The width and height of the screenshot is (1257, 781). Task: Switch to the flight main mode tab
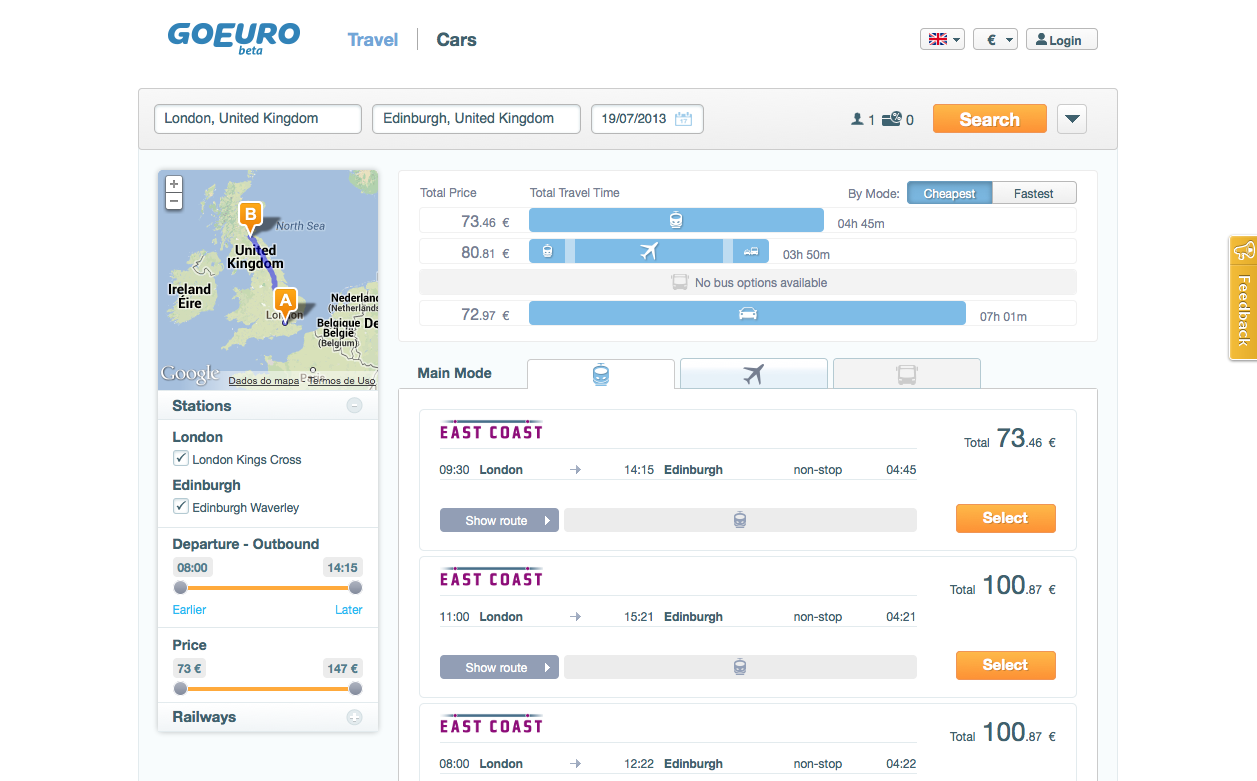click(x=754, y=374)
